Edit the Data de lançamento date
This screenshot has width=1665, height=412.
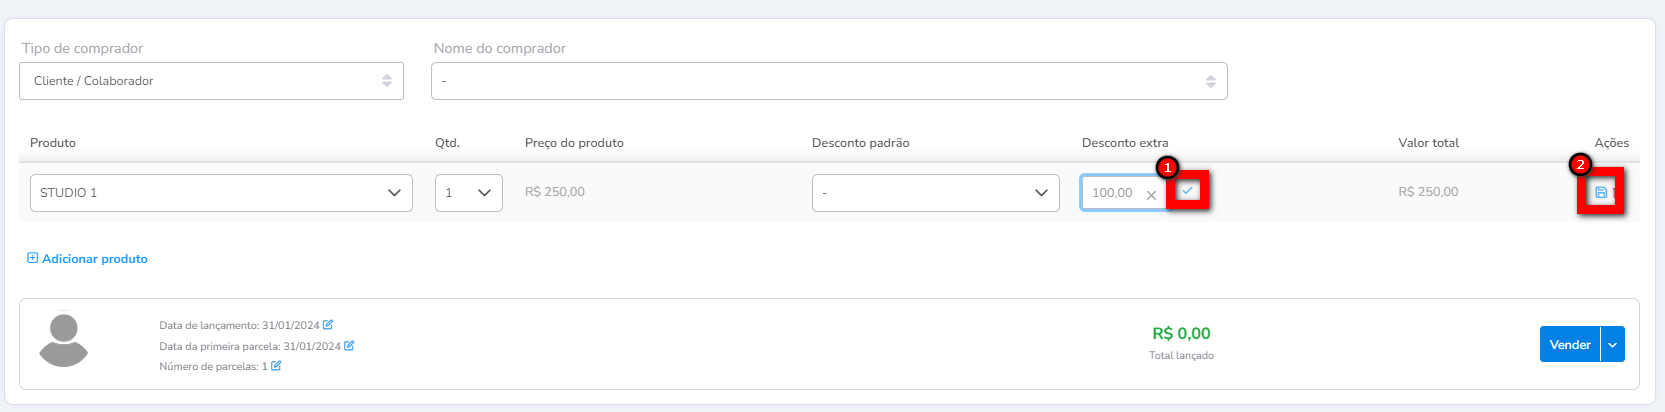click(328, 325)
